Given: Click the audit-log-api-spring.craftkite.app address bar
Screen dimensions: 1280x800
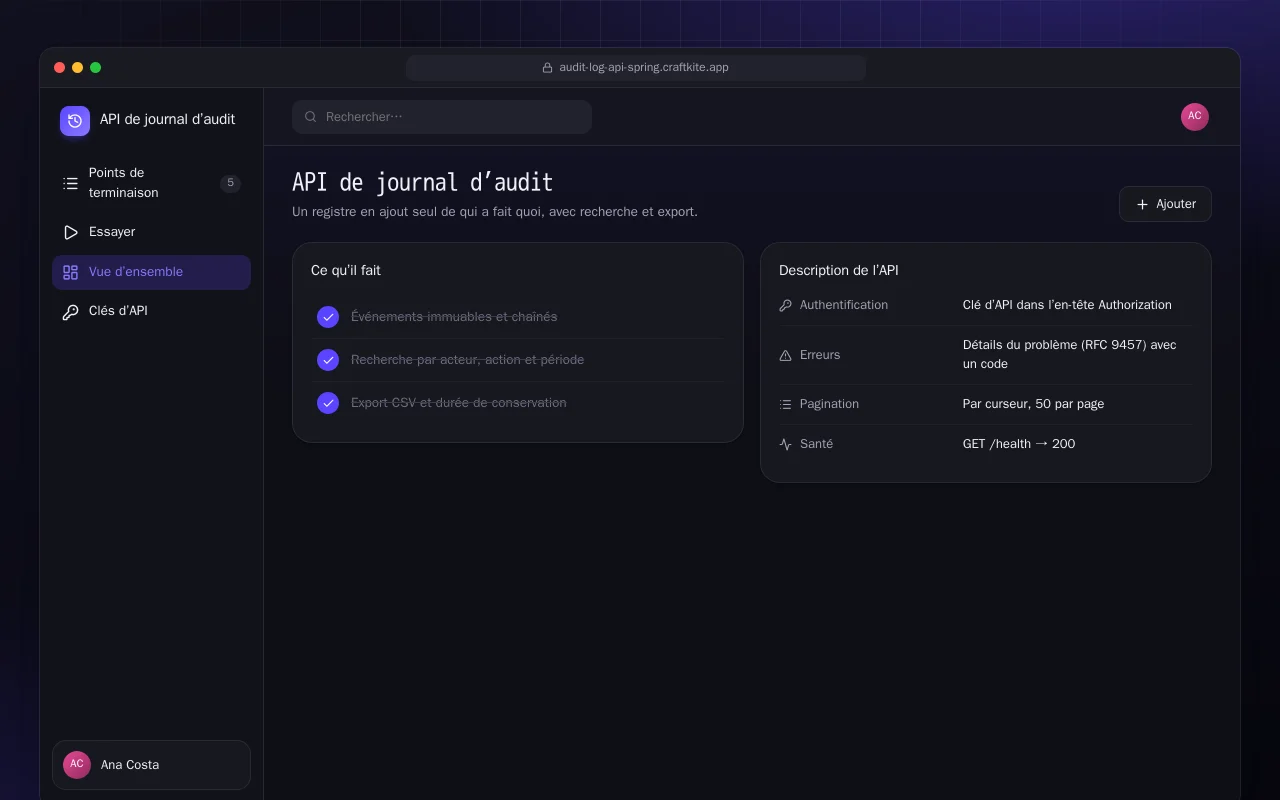Looking at the screenshot, I should [636, 68].
